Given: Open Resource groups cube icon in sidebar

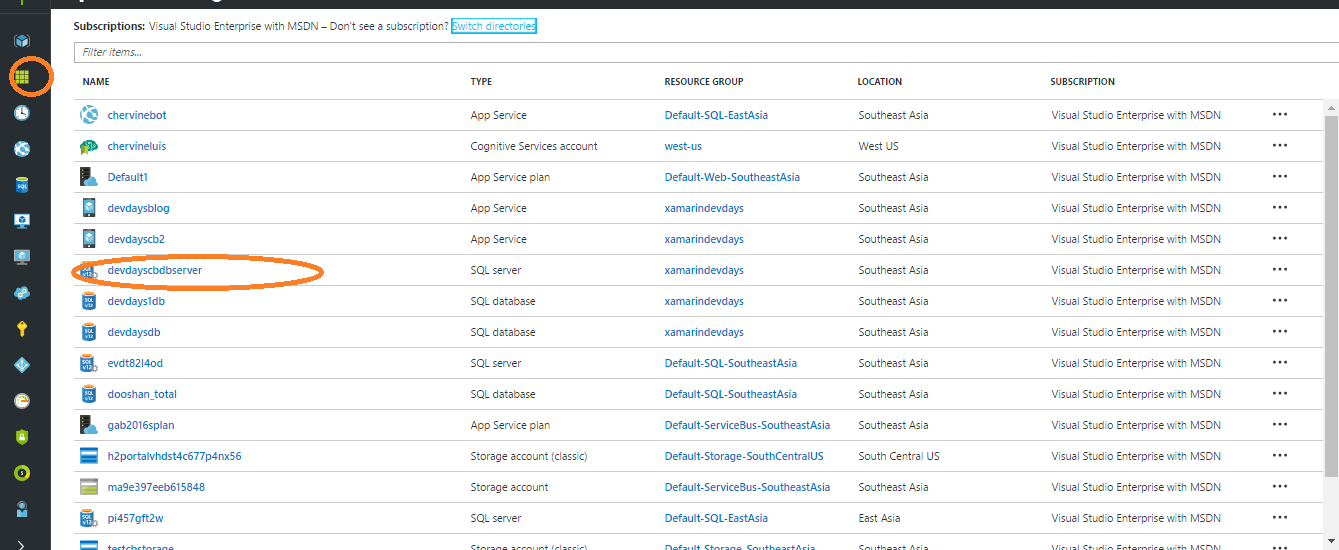Looking at the screenshot, I should tap(22, 41).
